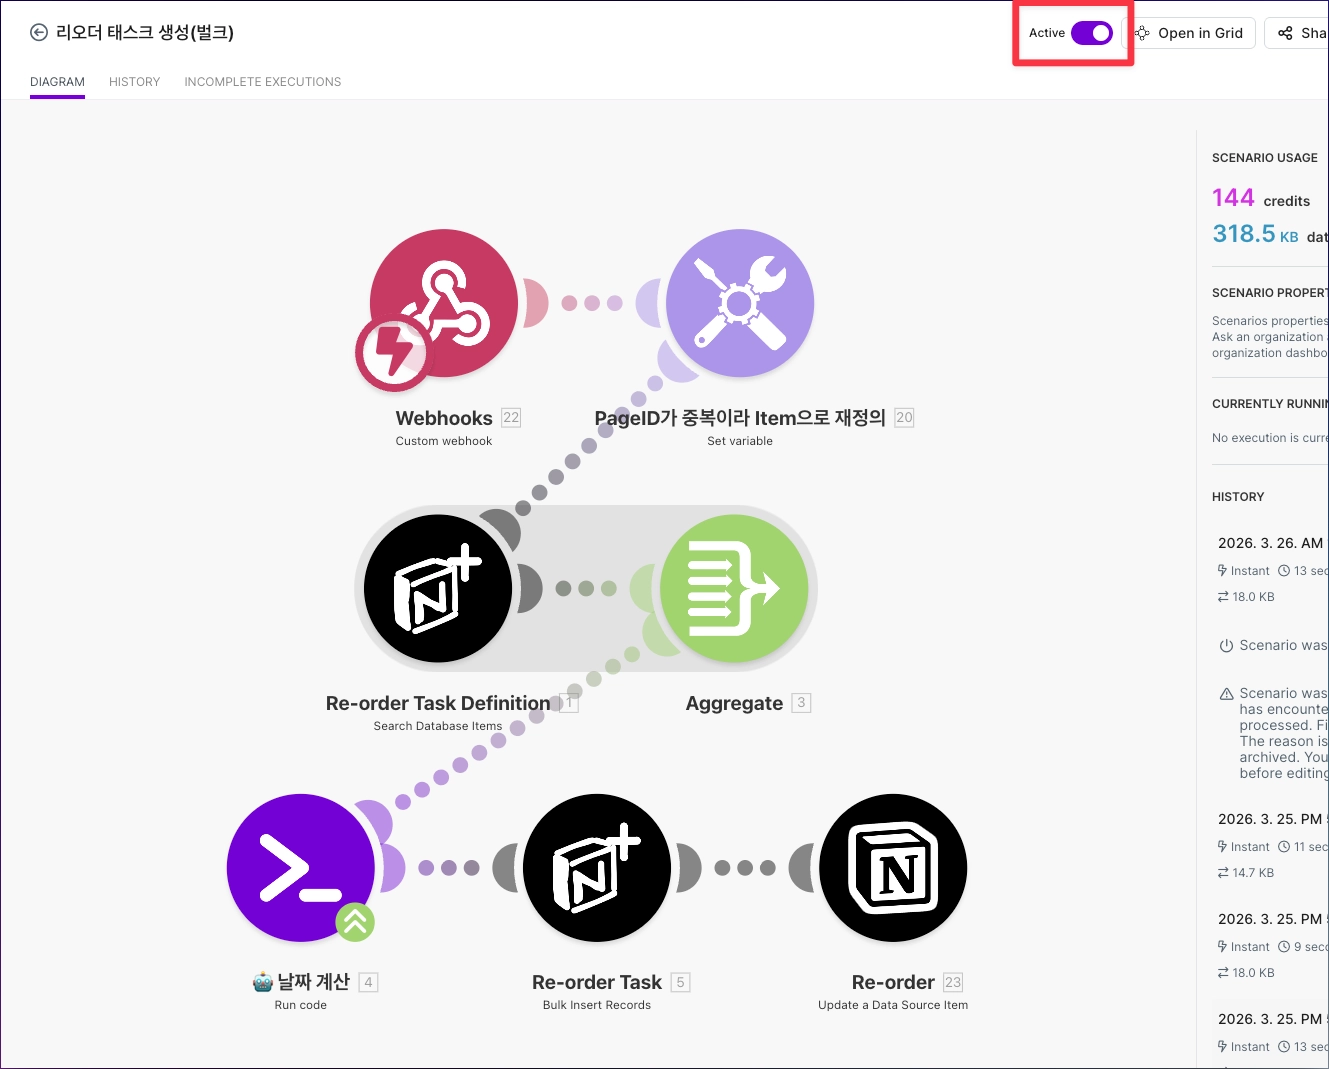Click the Open in Grid icon

(x=1142, y=33)
